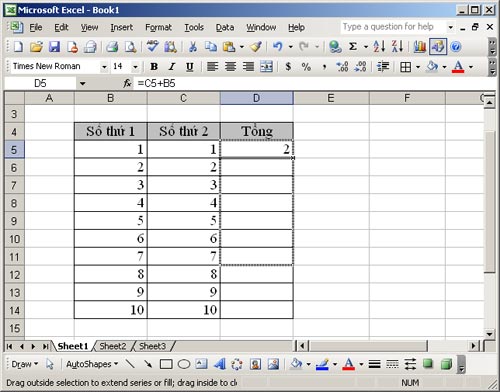This screenshot has width=500, height=392.
Task: Run the Spelling check icon
Action: [x=152, y=47]
